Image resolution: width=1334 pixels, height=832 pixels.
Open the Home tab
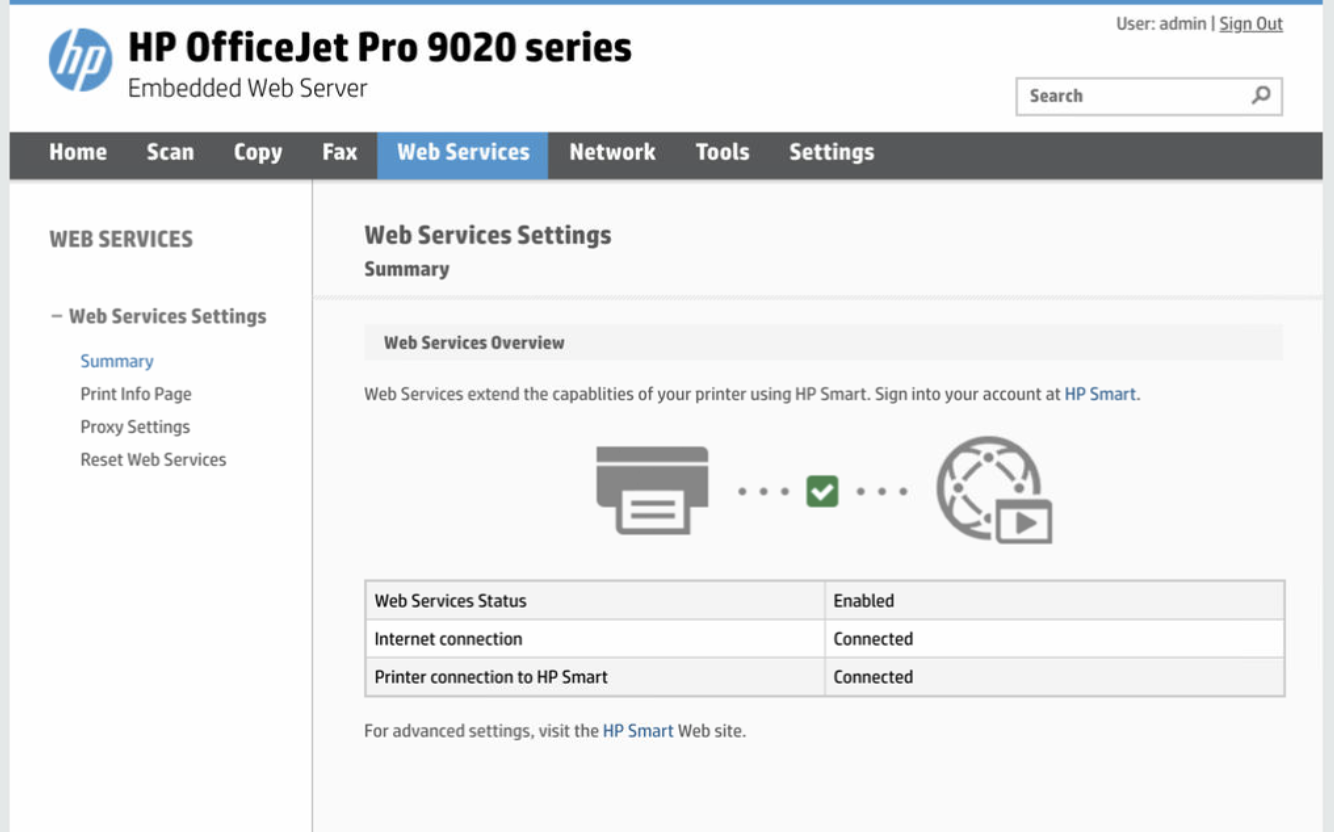pos(78,152)
